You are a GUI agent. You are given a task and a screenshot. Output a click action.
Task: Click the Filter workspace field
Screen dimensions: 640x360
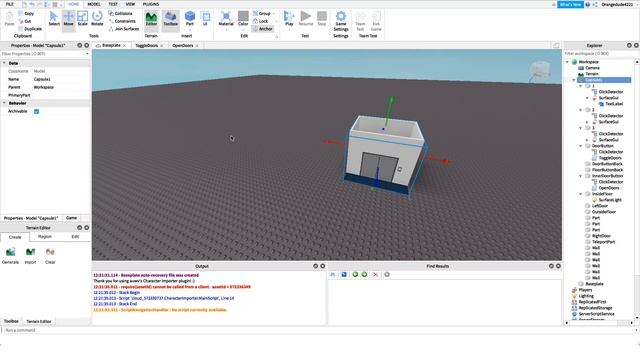click(598, 54)
